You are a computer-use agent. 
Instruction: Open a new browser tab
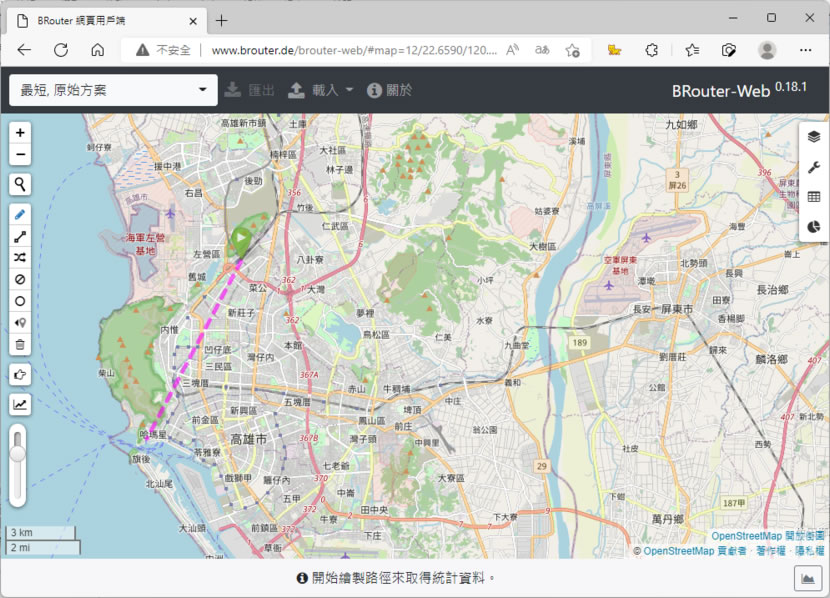(222, 21)
